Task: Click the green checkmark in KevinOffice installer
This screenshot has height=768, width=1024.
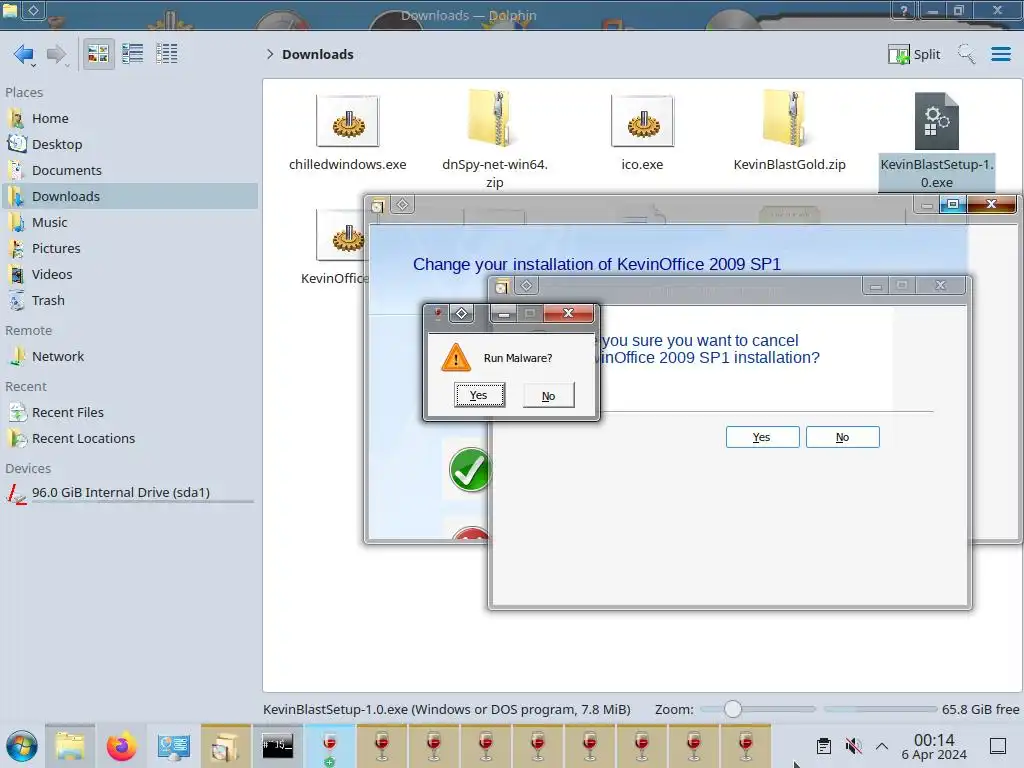Action: pyautogui.click(x=470, y=470)
